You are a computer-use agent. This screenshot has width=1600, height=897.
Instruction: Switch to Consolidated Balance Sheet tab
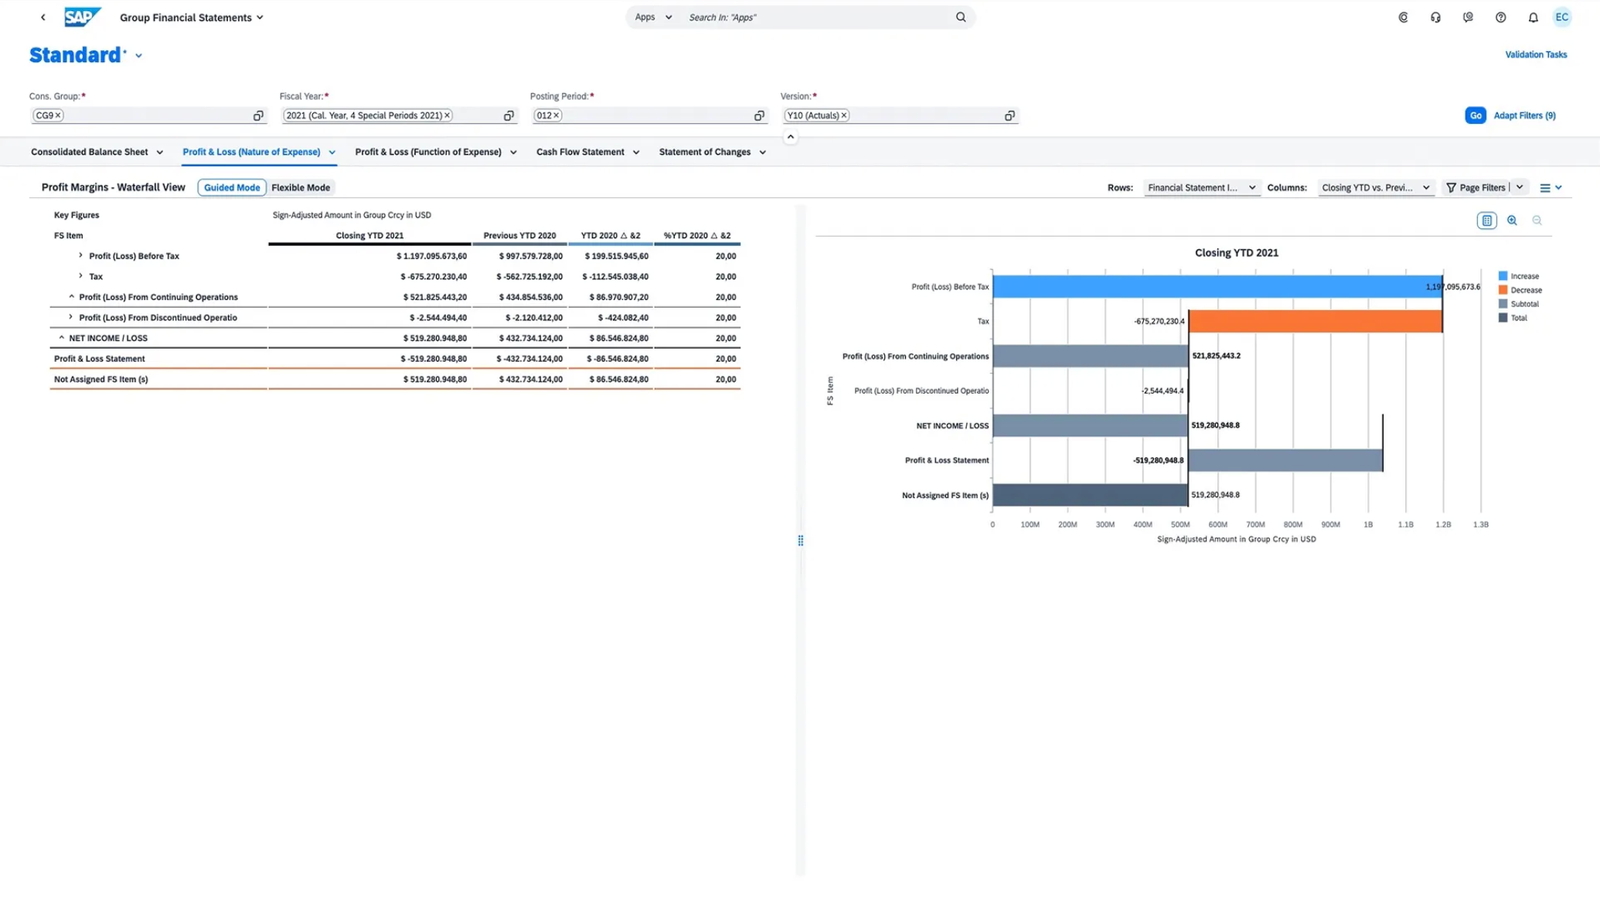coord(89,152)
